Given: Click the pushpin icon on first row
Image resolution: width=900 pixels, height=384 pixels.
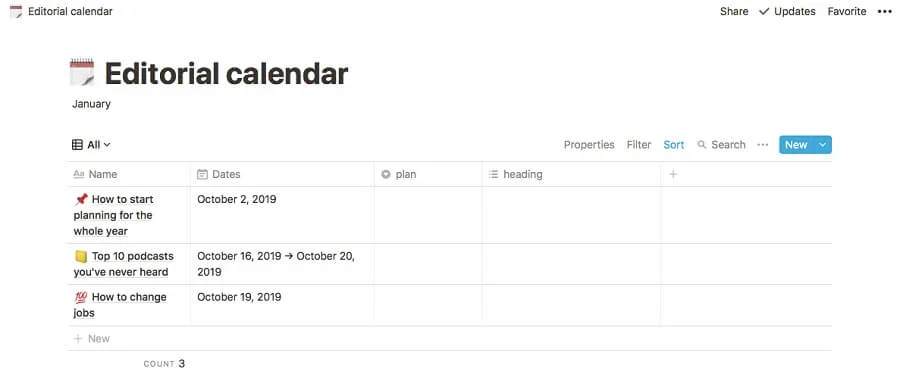Looking at the screenshot, I should point(81,199).
